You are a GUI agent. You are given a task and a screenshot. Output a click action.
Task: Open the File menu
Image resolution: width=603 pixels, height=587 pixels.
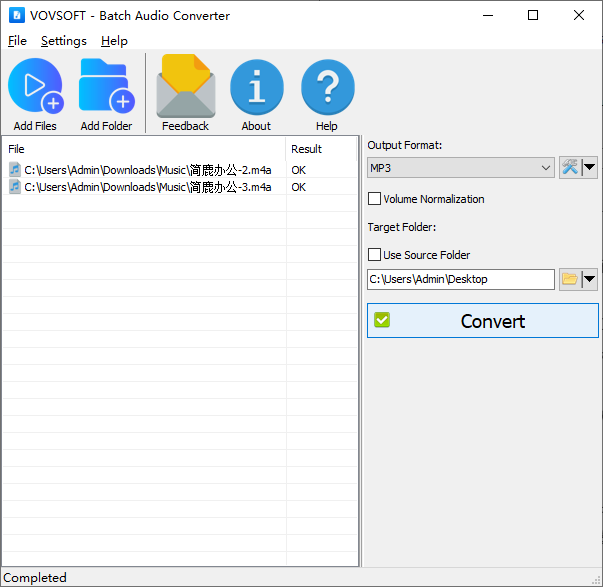[17, 41]
